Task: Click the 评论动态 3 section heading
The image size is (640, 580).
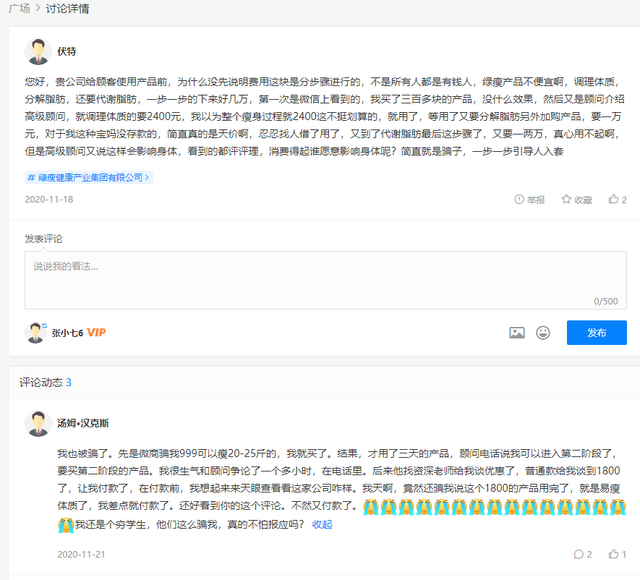Action: 45,382
